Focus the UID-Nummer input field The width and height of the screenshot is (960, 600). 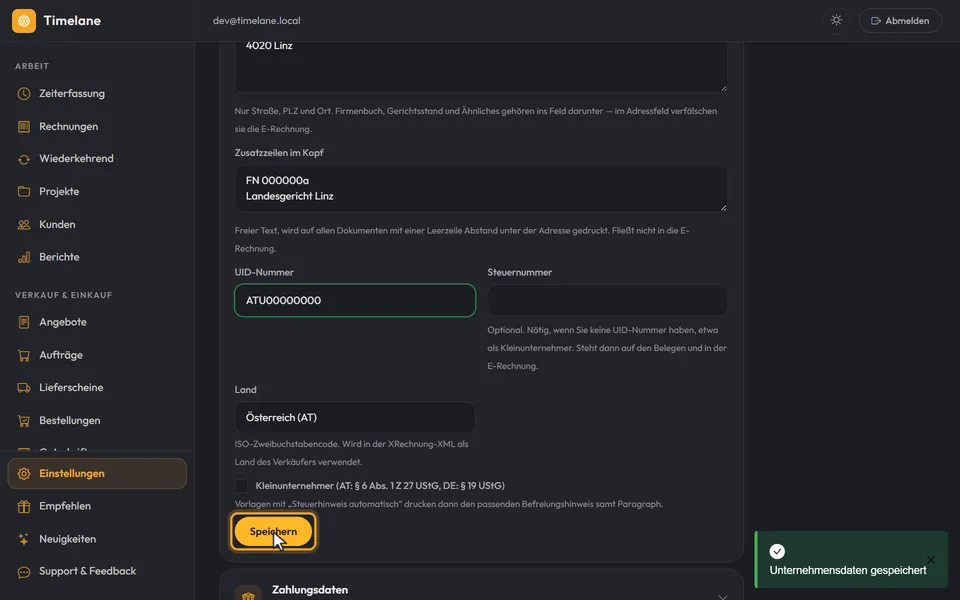(x=355, y=300)
